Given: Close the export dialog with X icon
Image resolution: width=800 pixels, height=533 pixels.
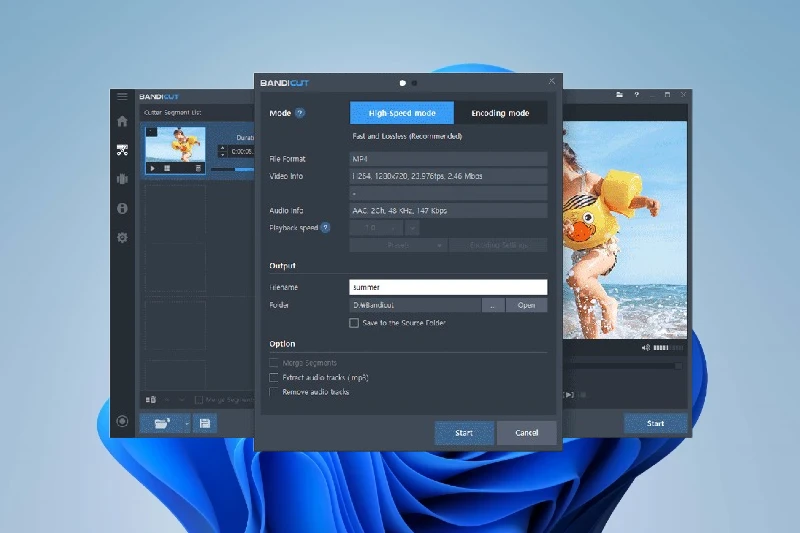Looking at the screenshot, I should [x=552, y=81].
